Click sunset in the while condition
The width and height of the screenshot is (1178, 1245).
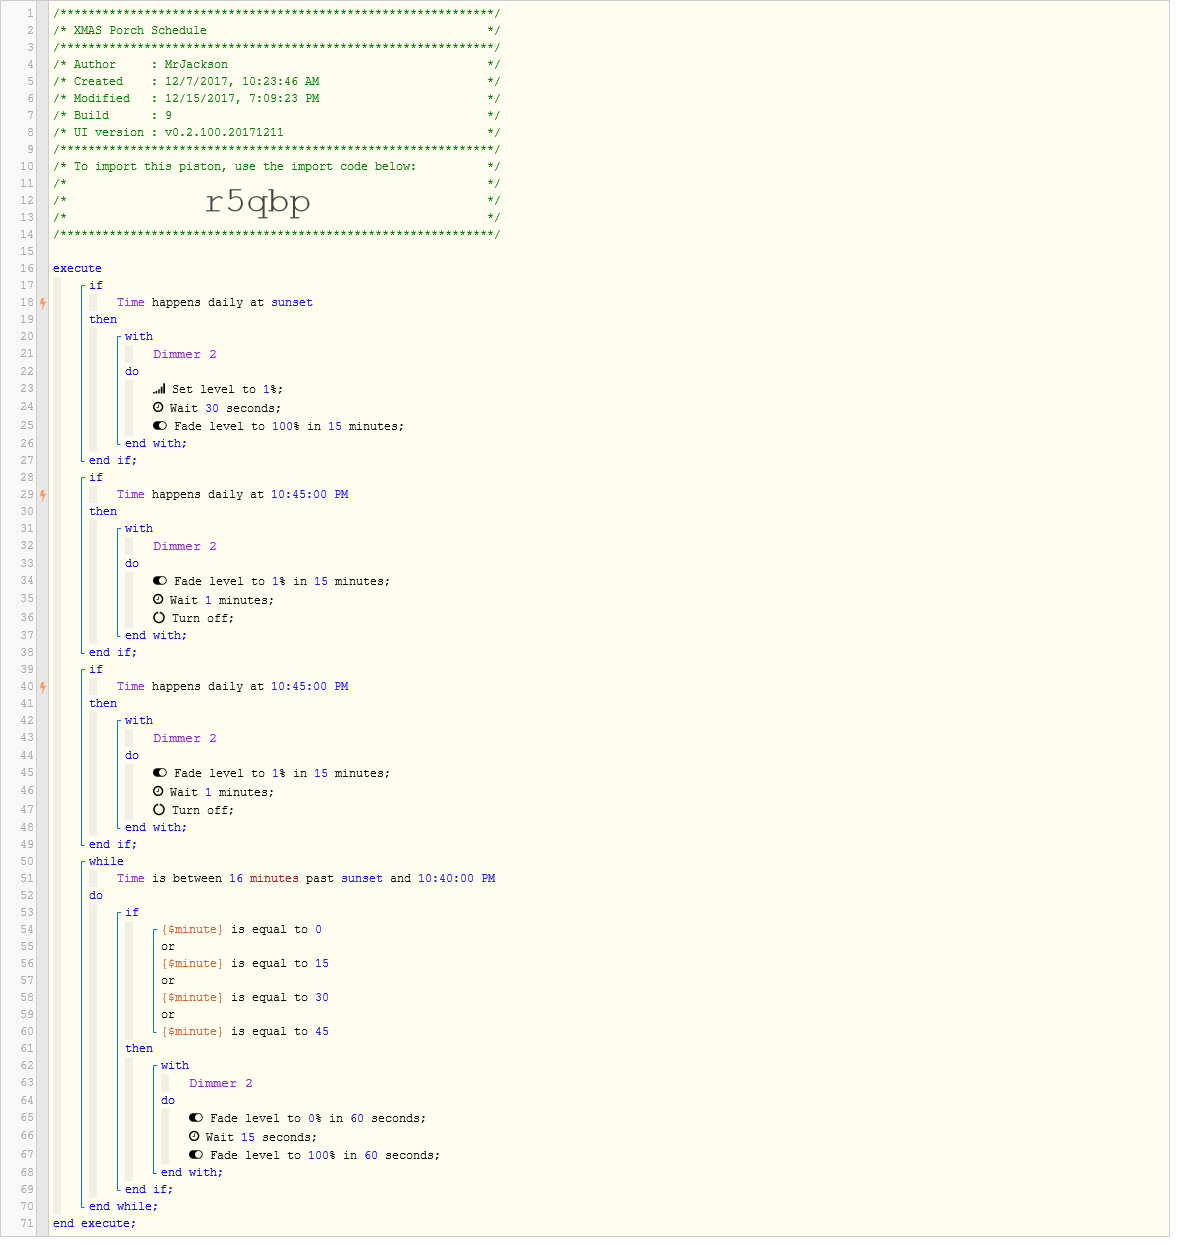tap(362, 878)
